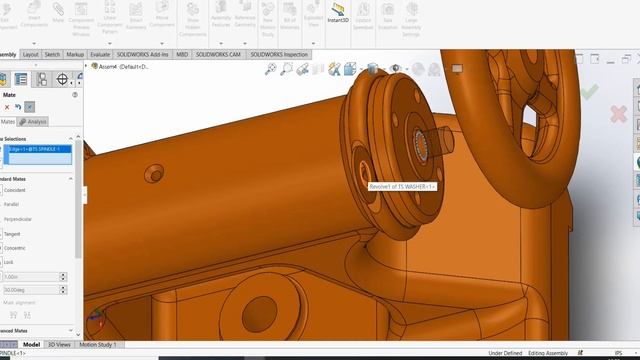
Task: Open the Analysis tab in Mate panel
Action: 33,122
